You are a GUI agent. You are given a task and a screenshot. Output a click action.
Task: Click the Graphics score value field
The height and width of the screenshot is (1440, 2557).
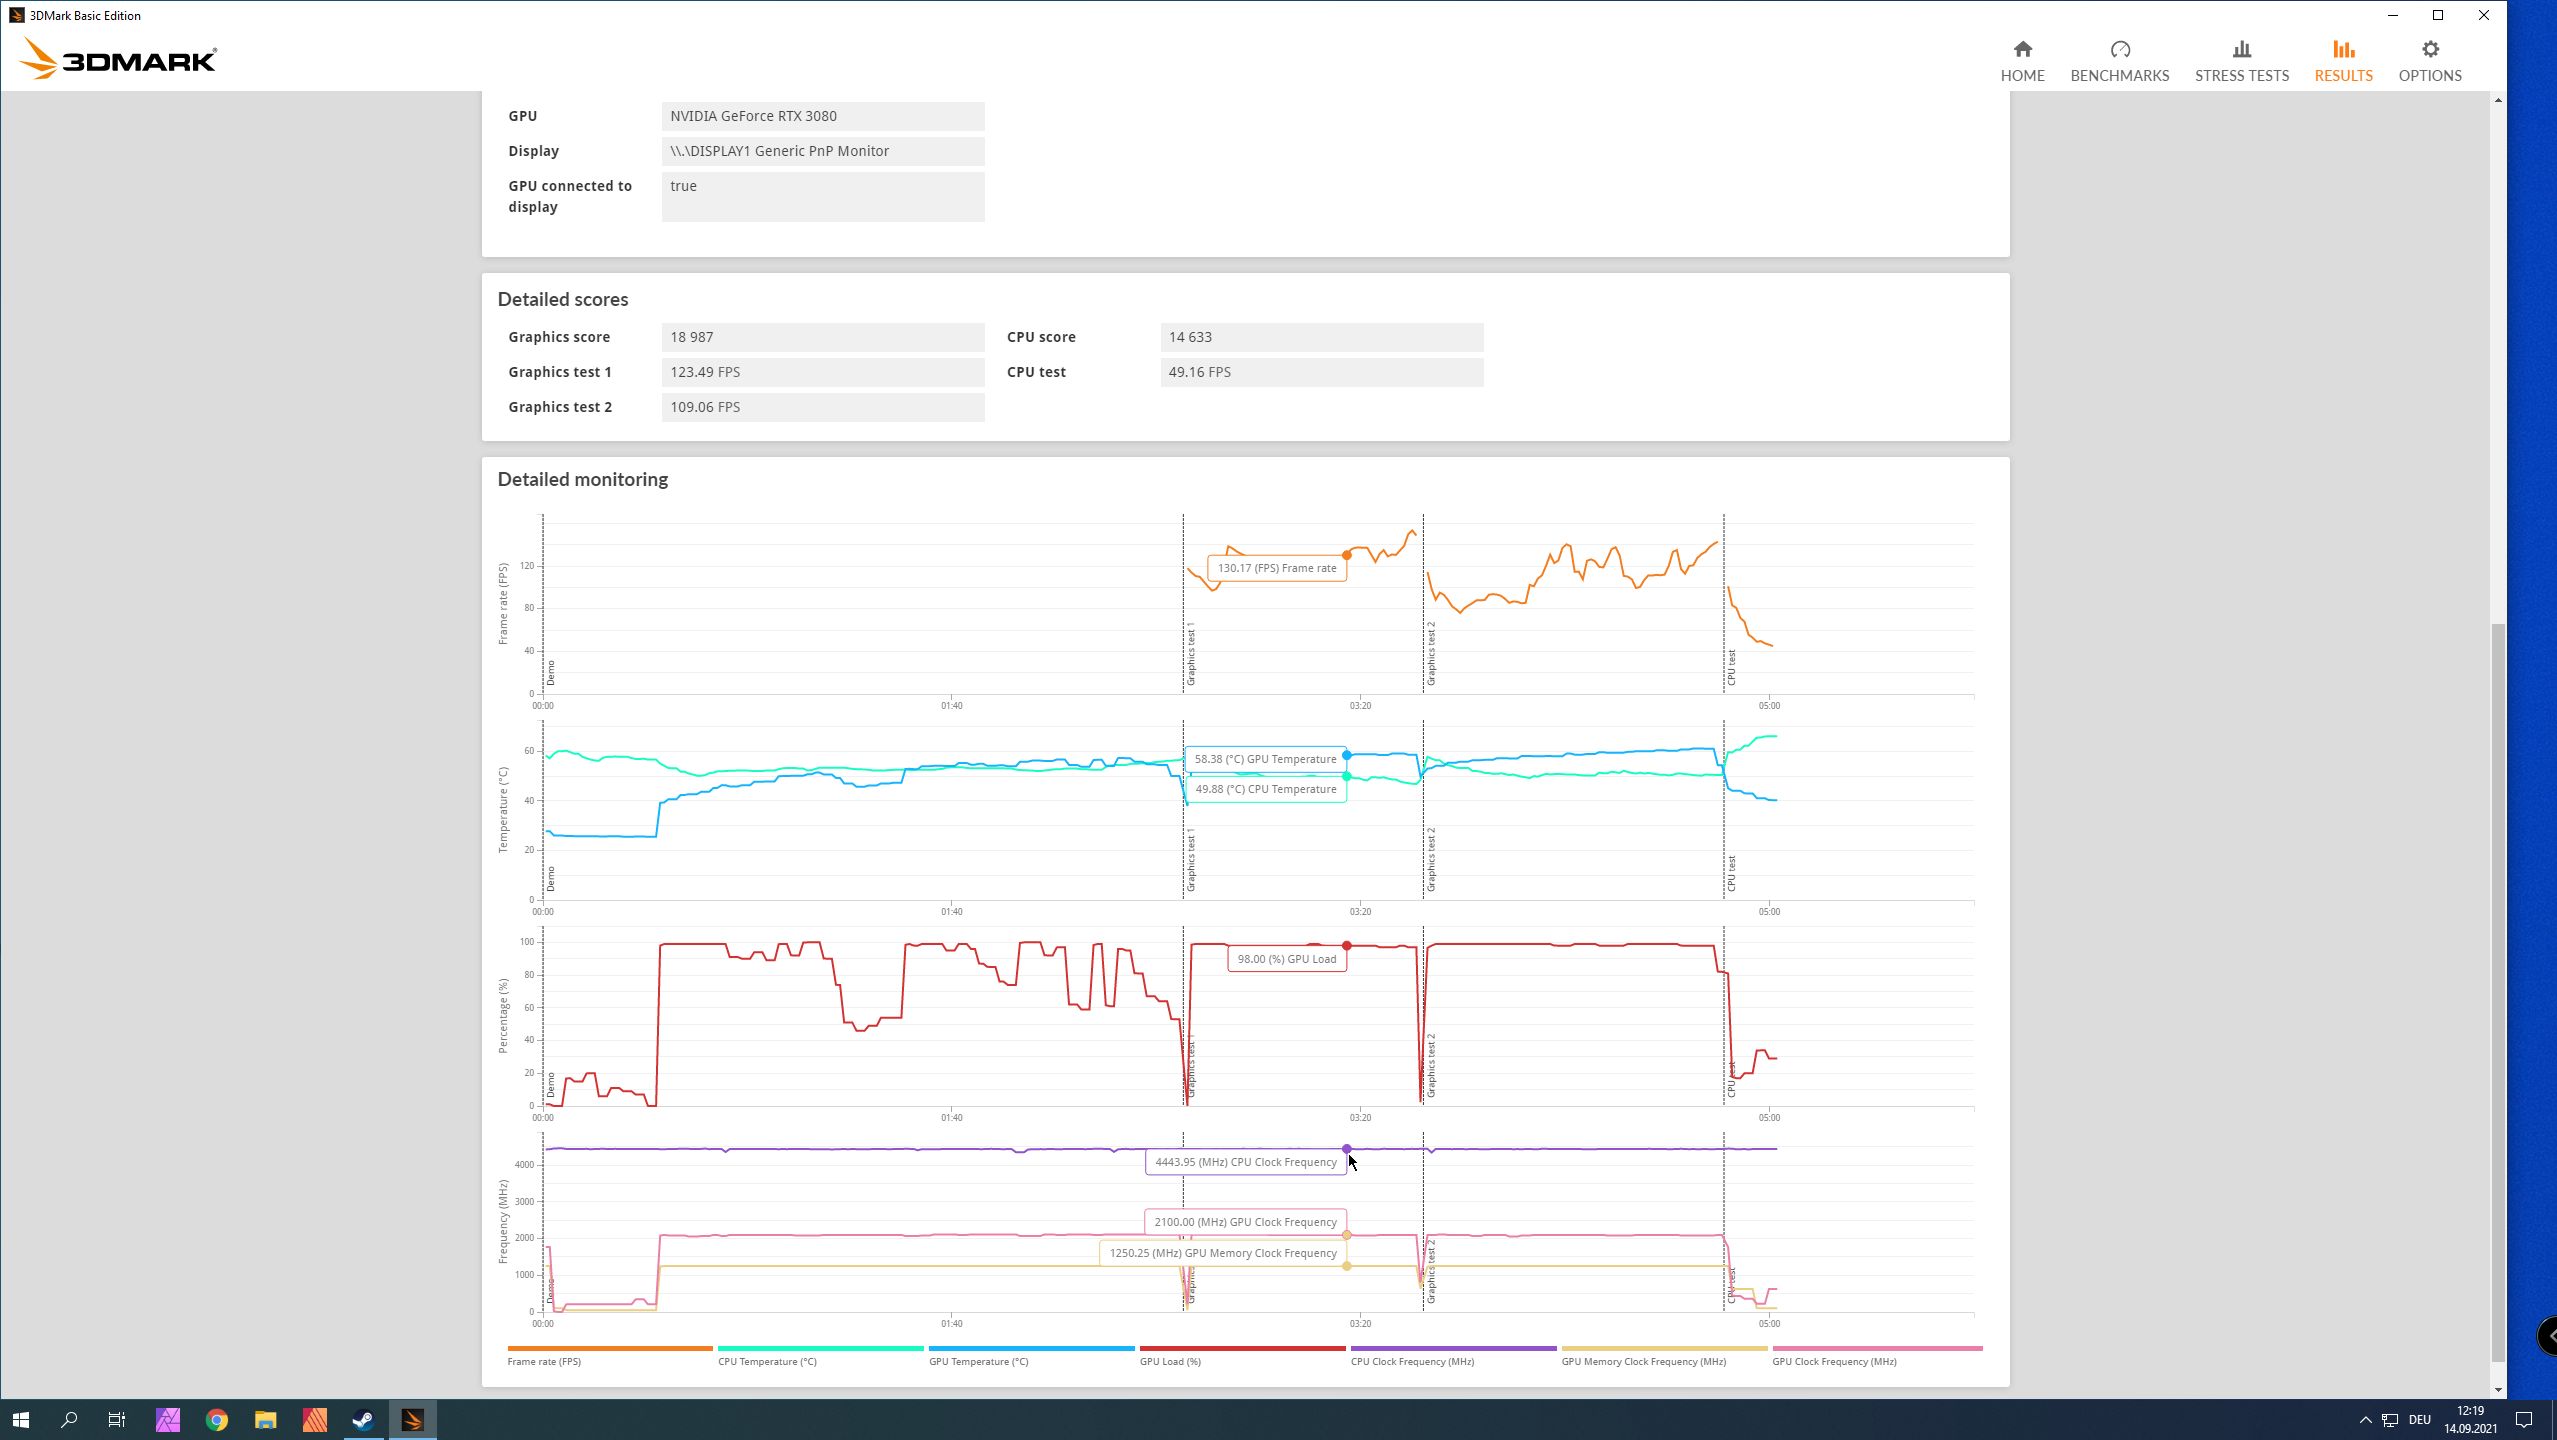(x=822, y=337)
